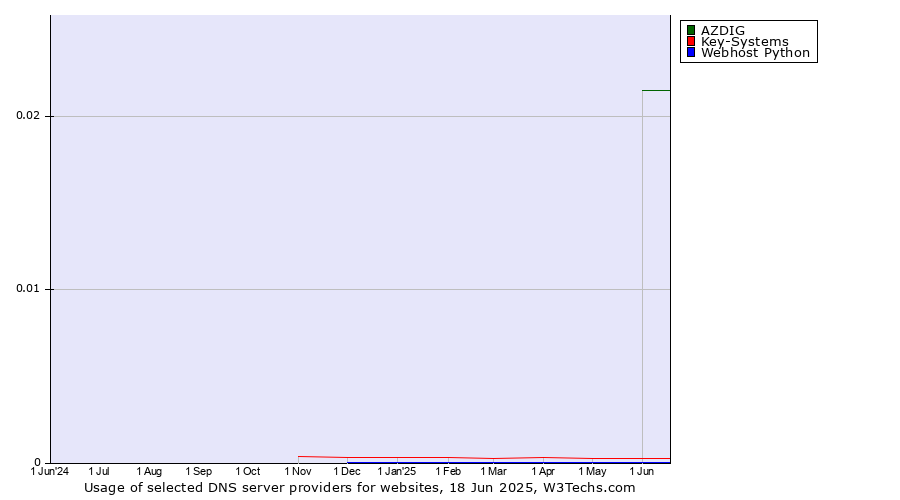Select the Webhost Python legend label

(x=755, y=53)
